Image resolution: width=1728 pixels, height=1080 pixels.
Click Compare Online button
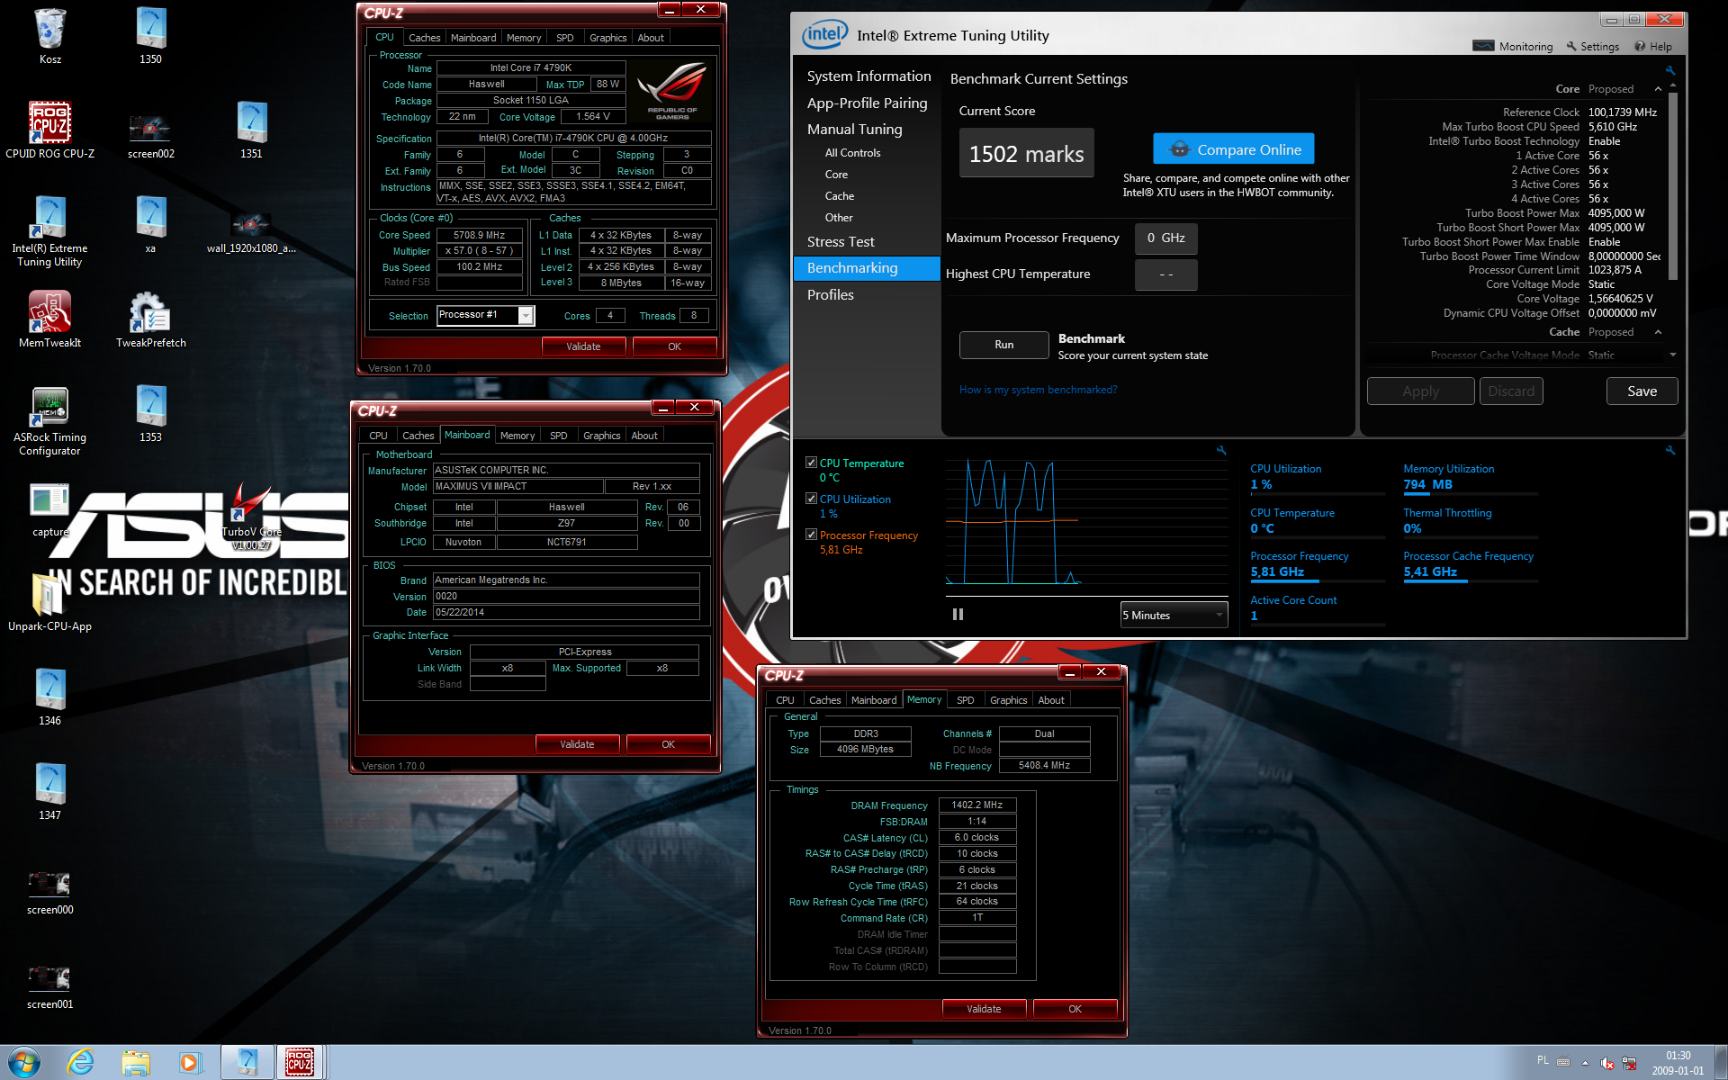(x=1233, y=149)
